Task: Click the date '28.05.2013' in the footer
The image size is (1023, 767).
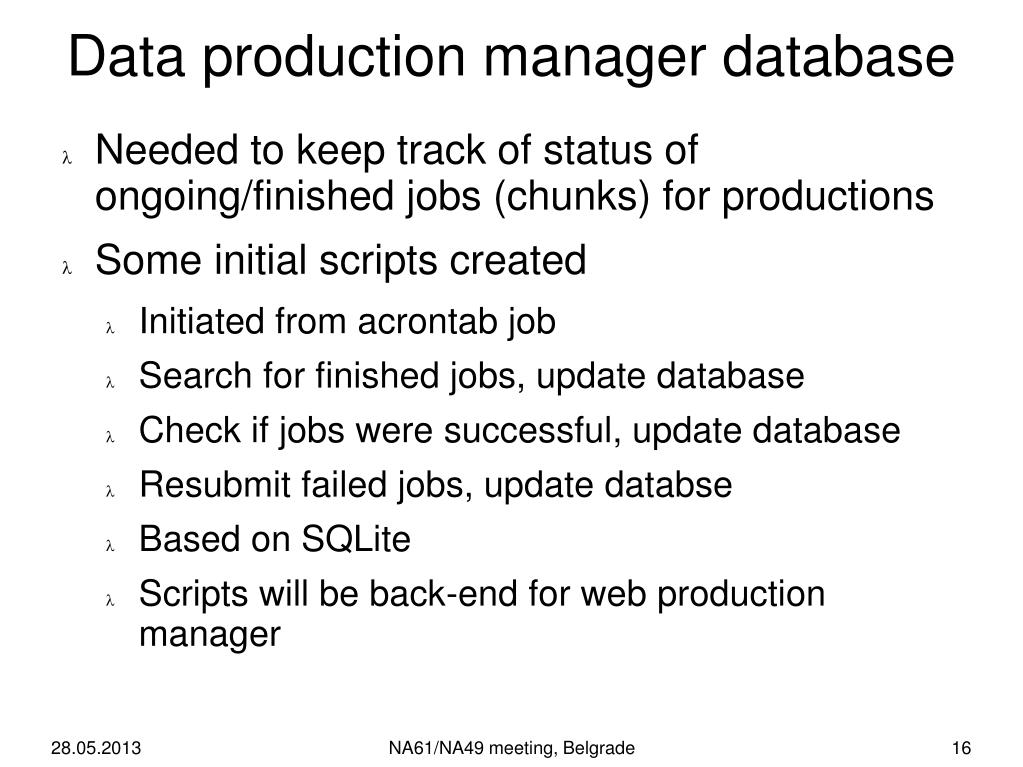Action: coord(96,748)
